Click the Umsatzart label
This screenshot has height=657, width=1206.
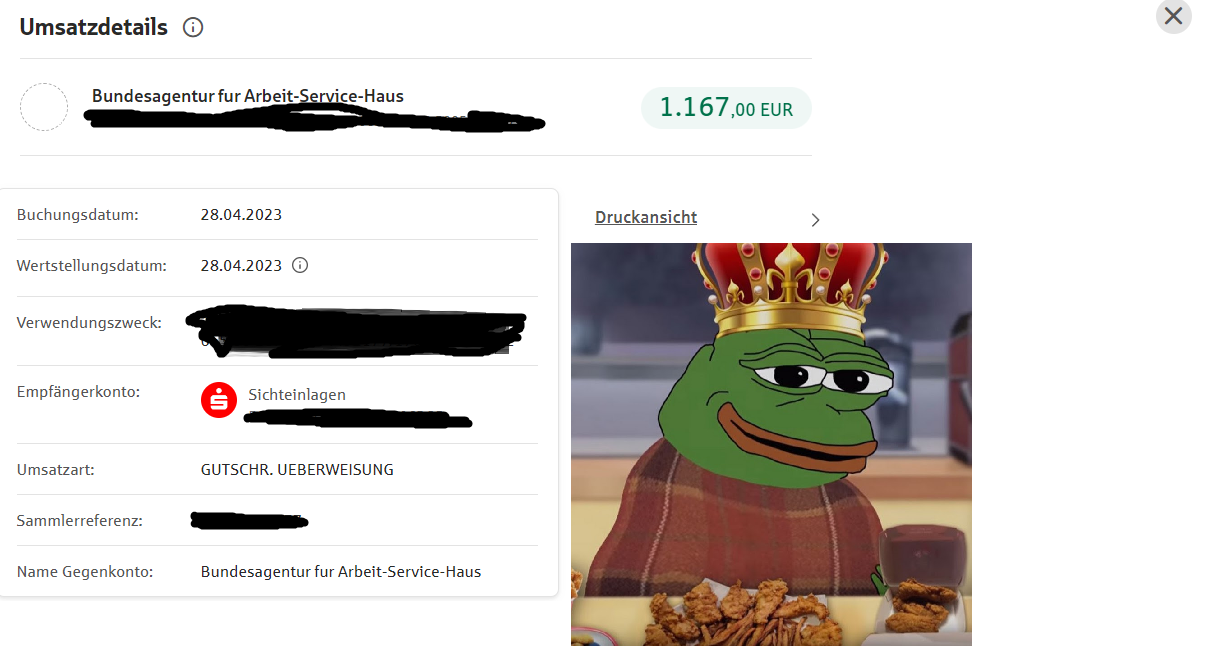coord(55,469)
